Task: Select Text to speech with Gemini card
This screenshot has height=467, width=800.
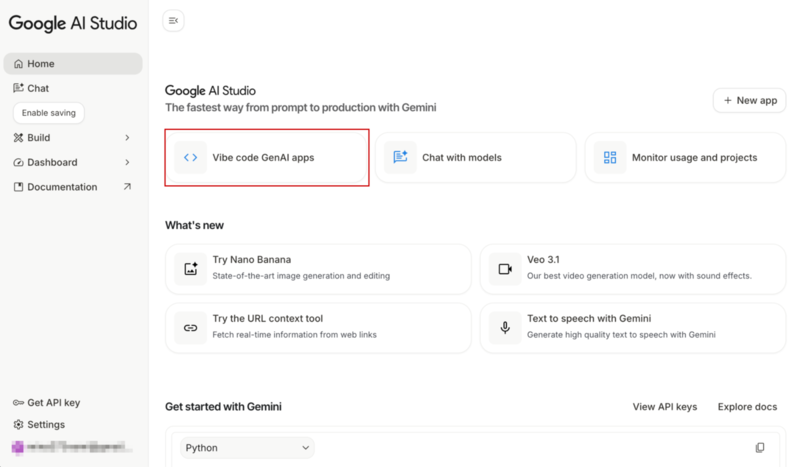Action: (633, 328)
